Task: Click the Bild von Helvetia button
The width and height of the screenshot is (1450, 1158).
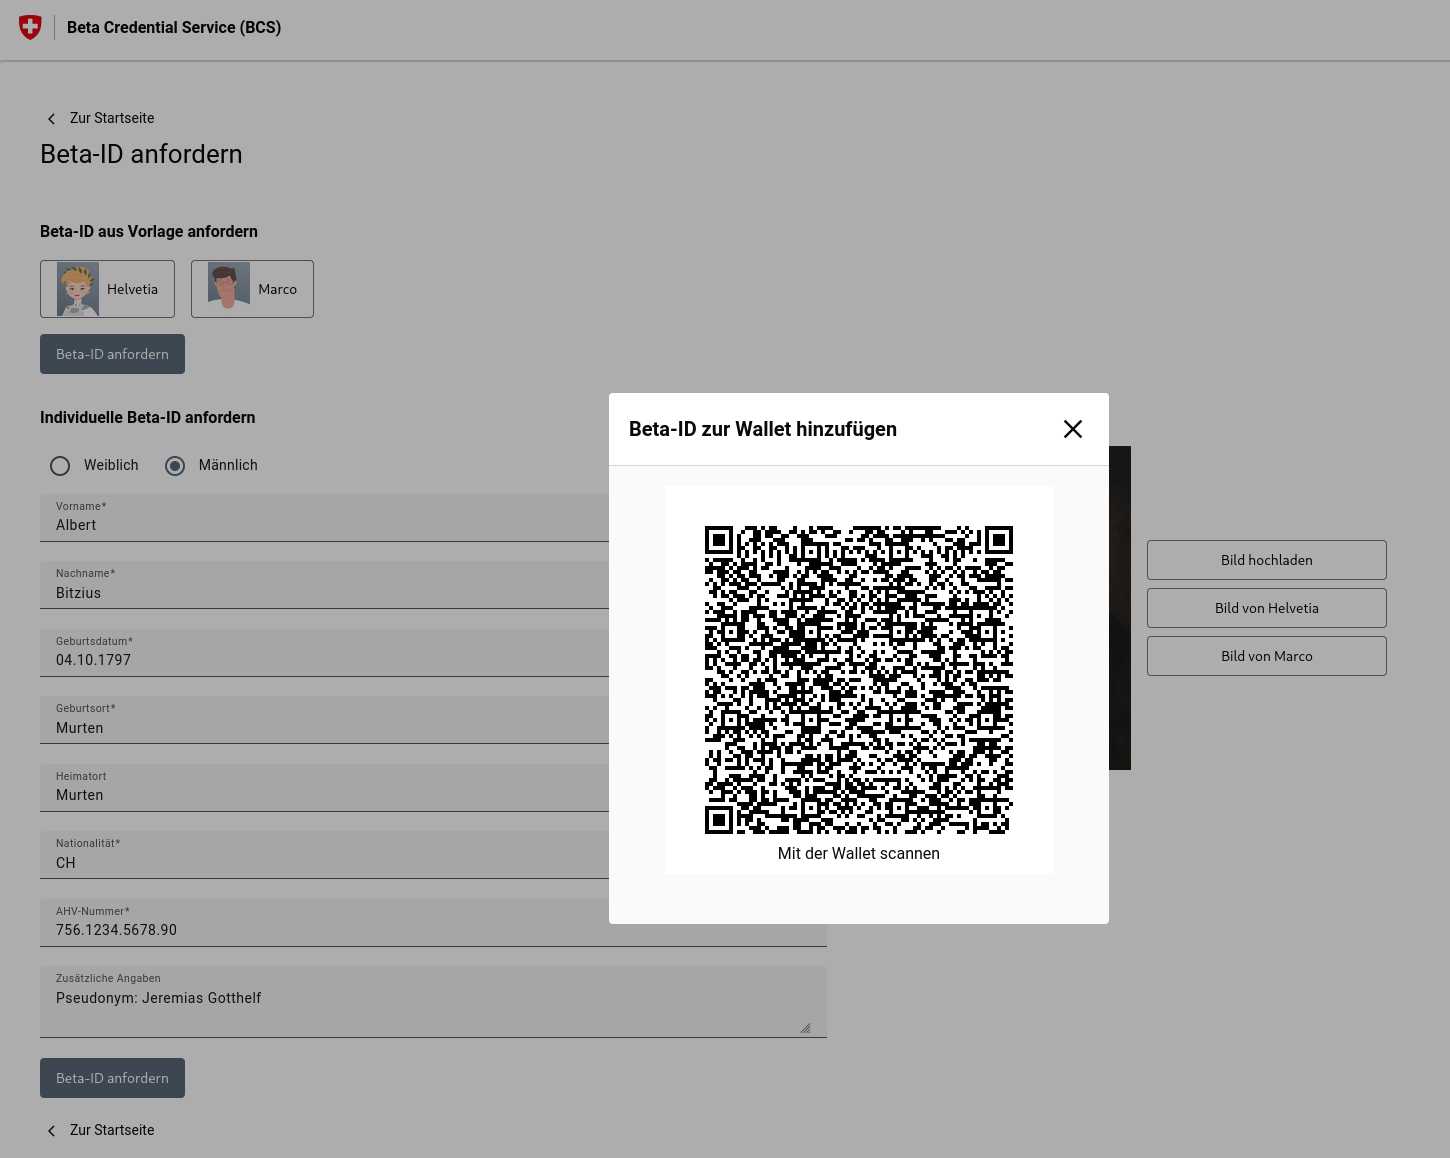Action: (x=1267, y=608)
